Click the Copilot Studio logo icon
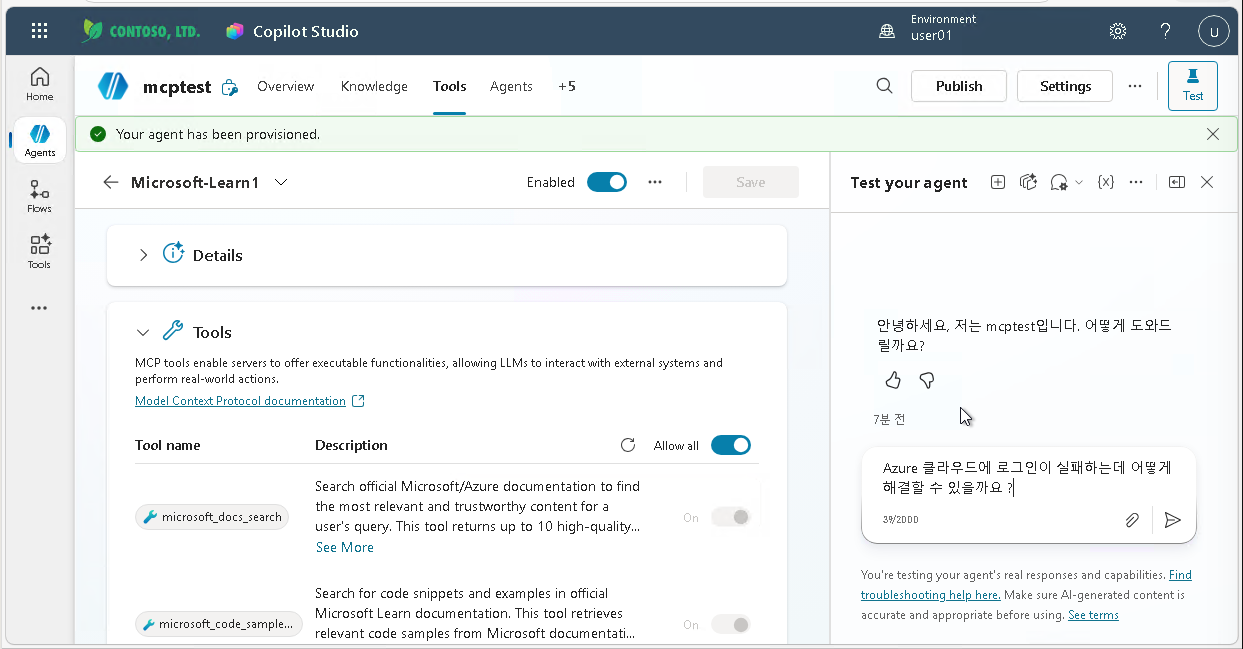The height and width of the screenshot is (649, 1243). (235, 31)
